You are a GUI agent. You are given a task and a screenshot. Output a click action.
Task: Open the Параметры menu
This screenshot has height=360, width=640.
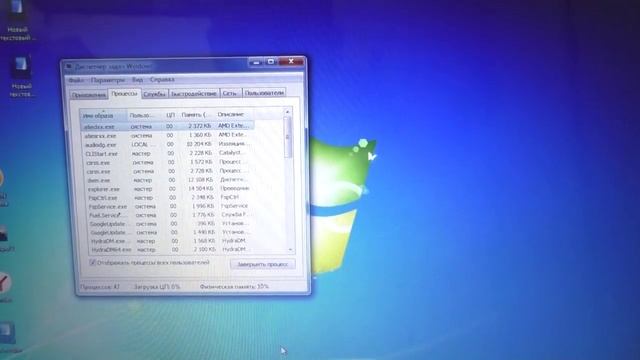(x=108, y=80)
